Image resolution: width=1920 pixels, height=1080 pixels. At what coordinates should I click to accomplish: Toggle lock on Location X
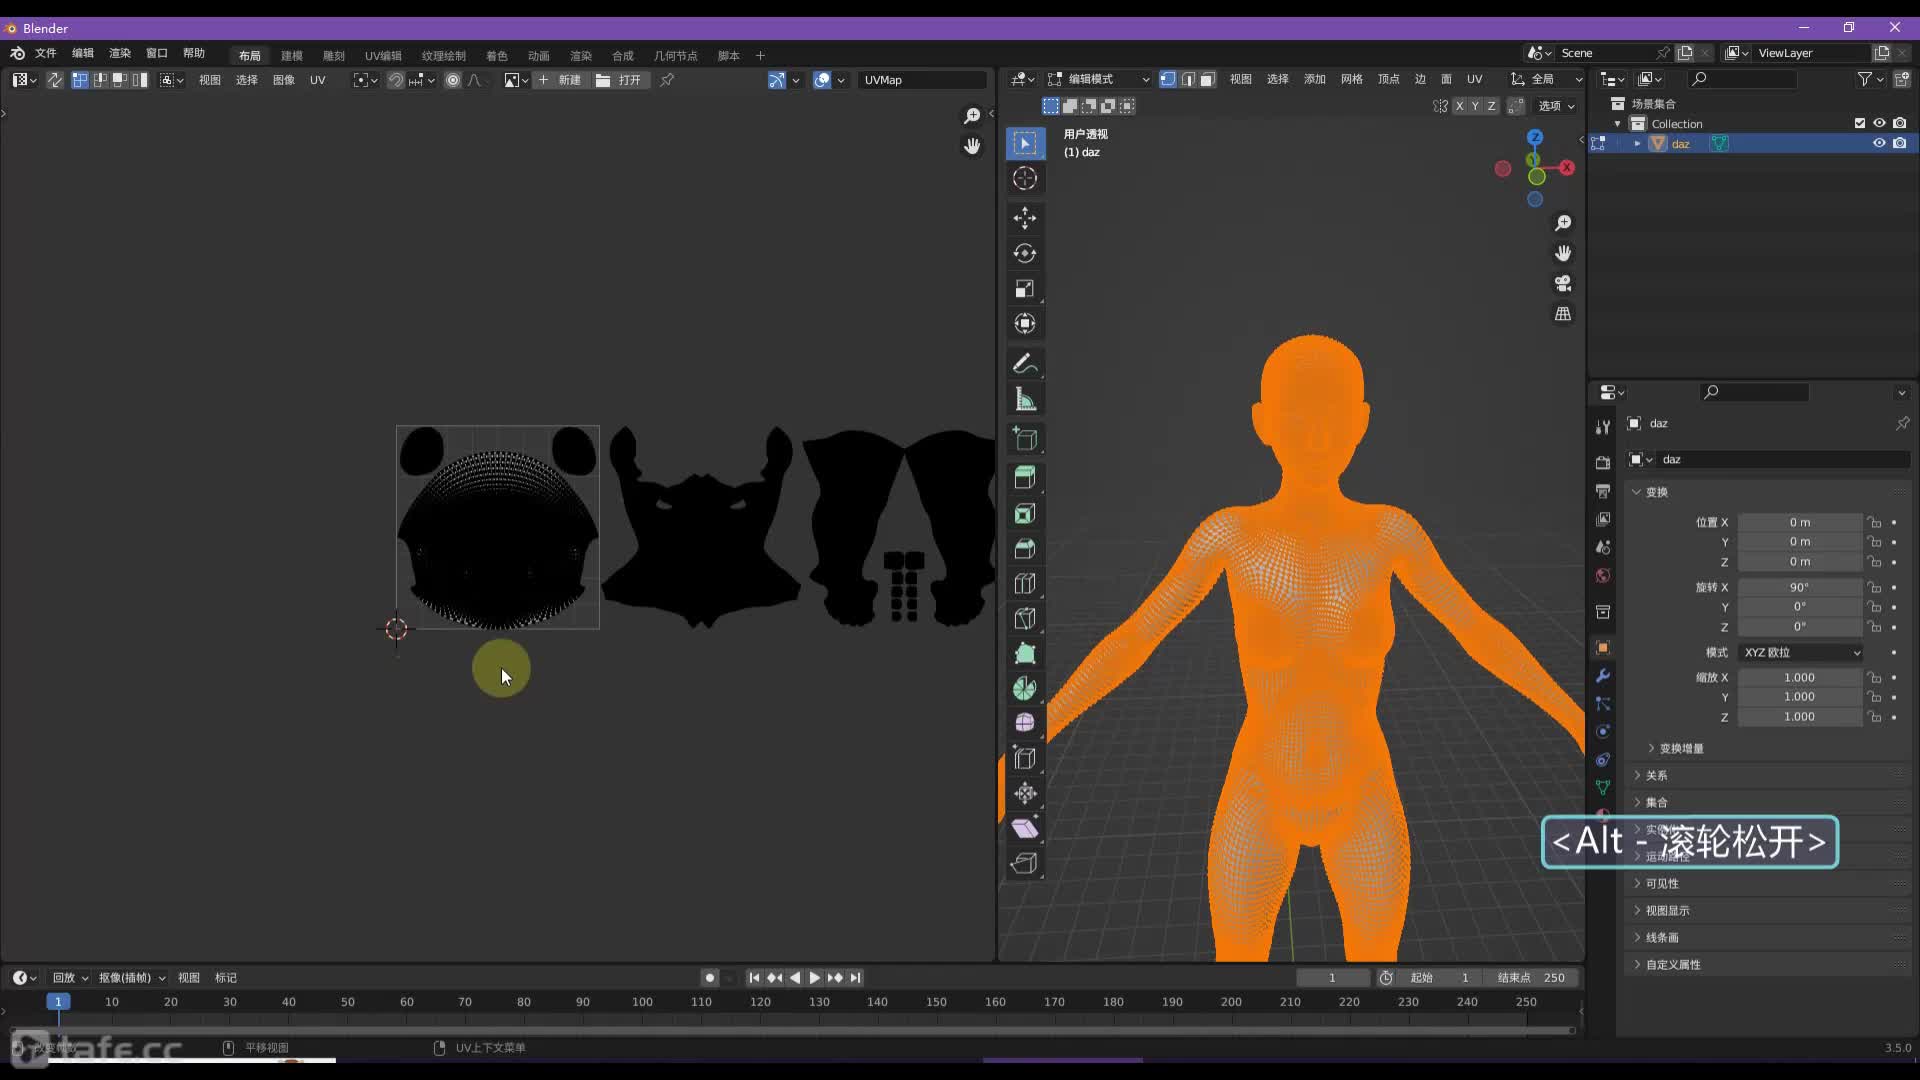(1875, 523)
